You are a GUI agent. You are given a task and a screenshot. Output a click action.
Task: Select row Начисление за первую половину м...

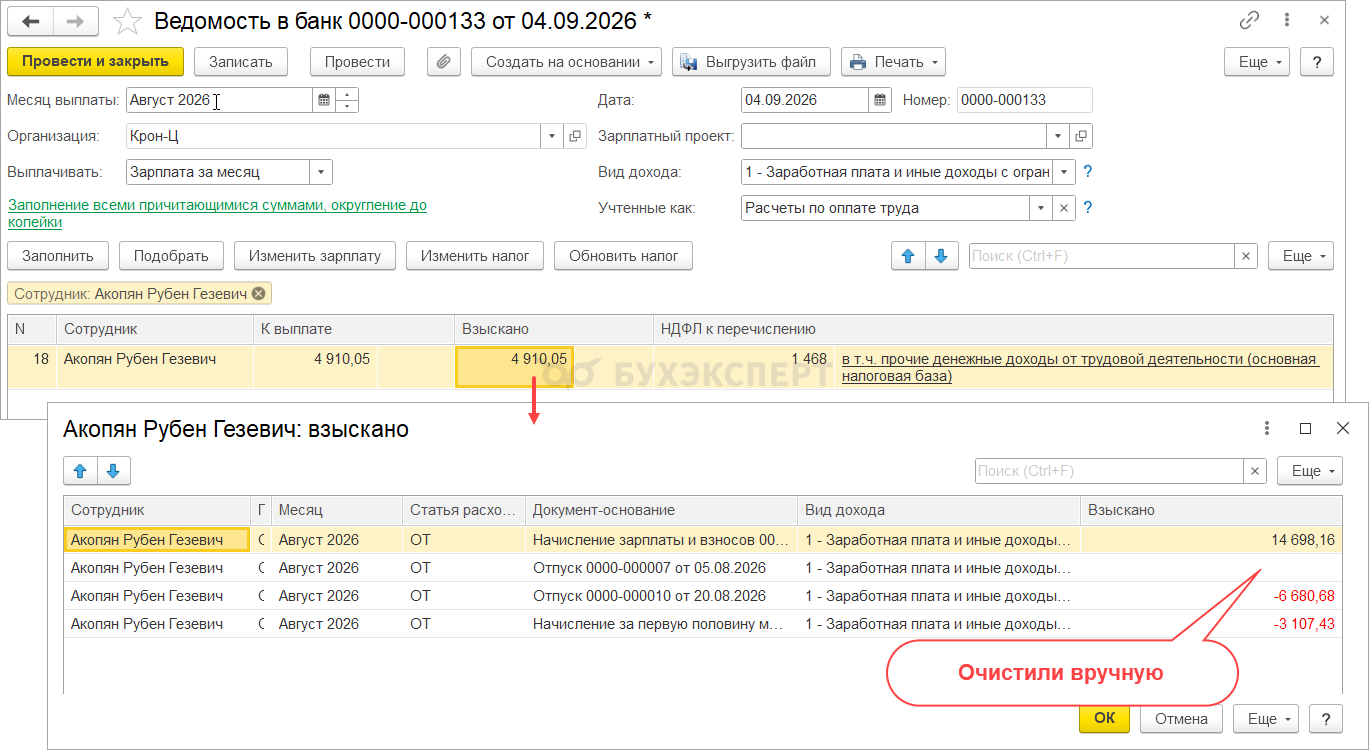pos(703,624)
